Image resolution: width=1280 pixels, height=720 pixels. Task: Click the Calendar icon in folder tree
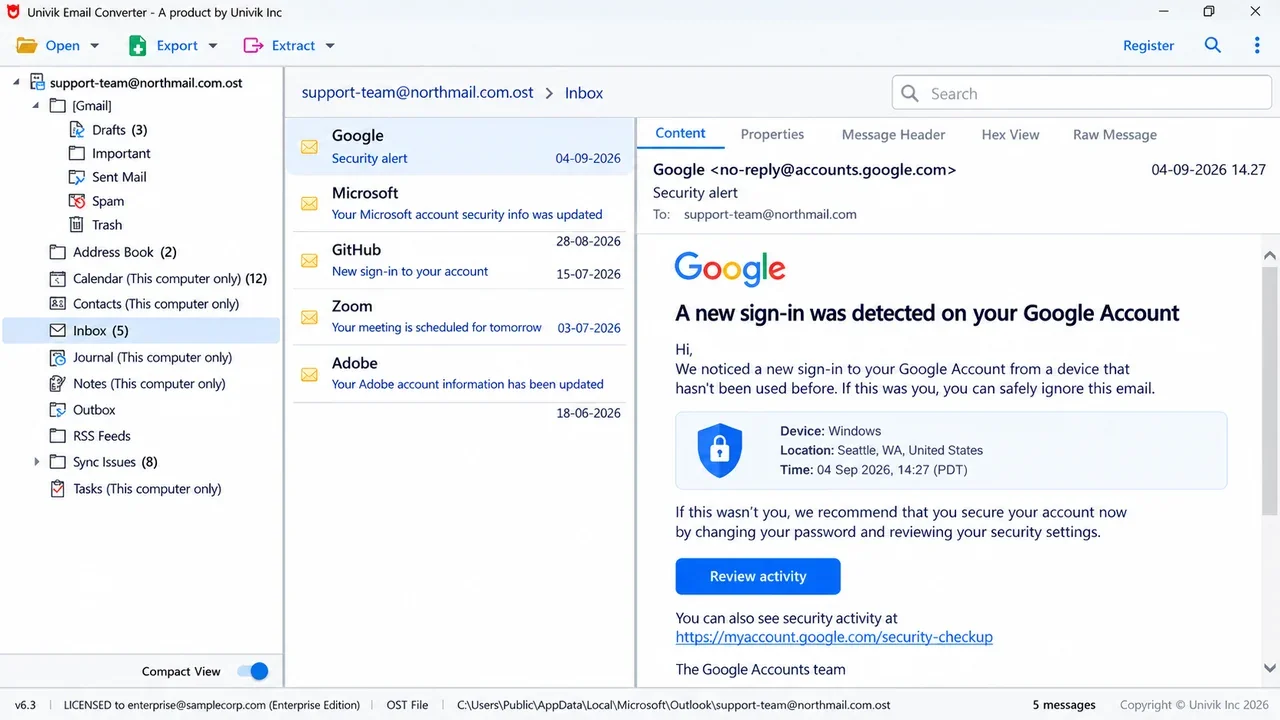tap(58, 278)
